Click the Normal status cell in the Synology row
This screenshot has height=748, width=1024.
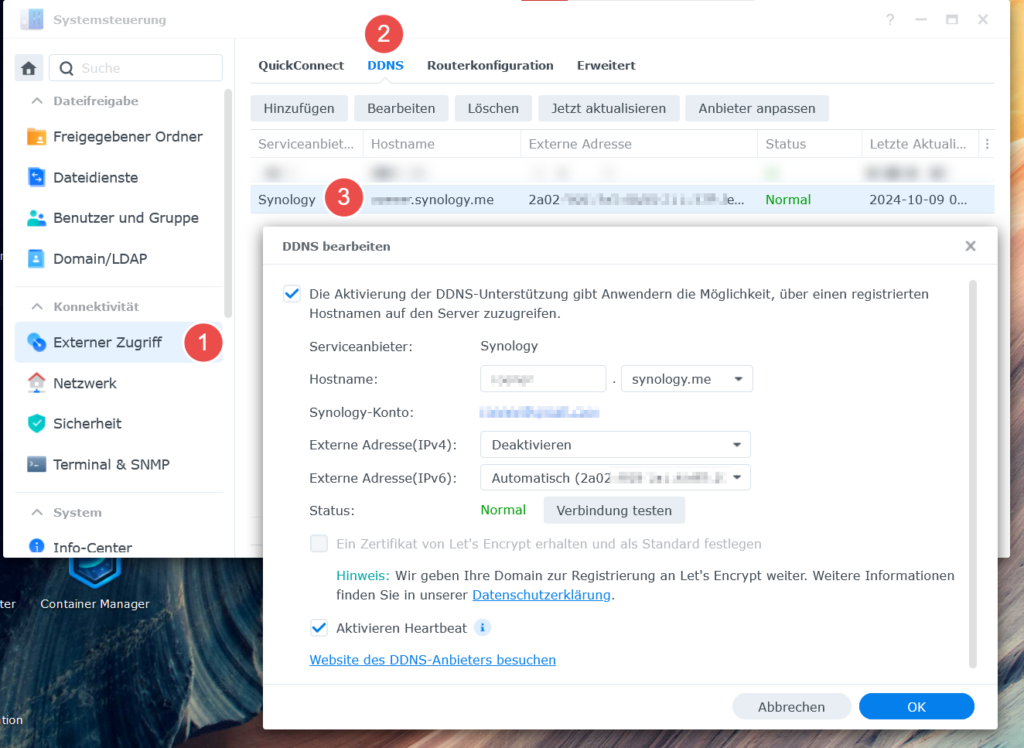pos(788,200)
